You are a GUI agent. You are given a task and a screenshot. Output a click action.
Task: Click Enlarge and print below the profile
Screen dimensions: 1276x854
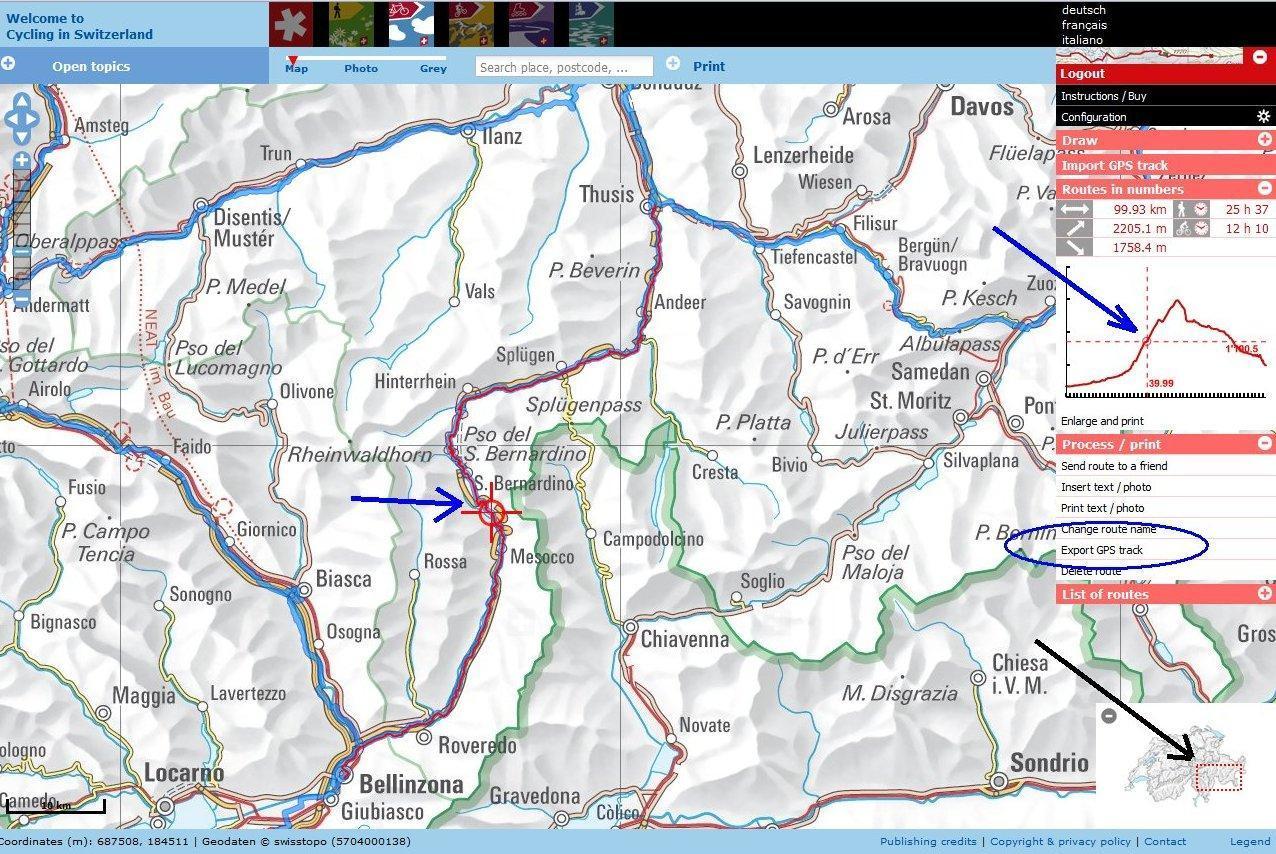[1102, 421]
